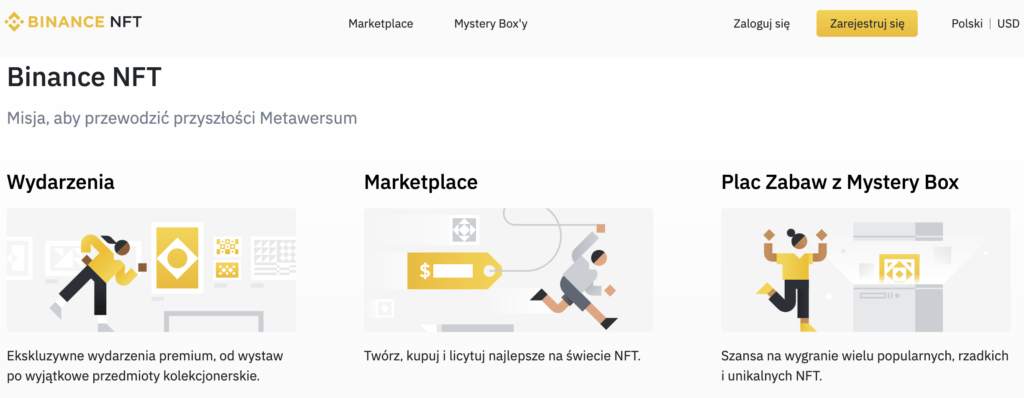The height and width of the screenshot is (398, 1024).
Task: Select Plac Zabaw z Mystery Box heading
Action: point(840,182)
